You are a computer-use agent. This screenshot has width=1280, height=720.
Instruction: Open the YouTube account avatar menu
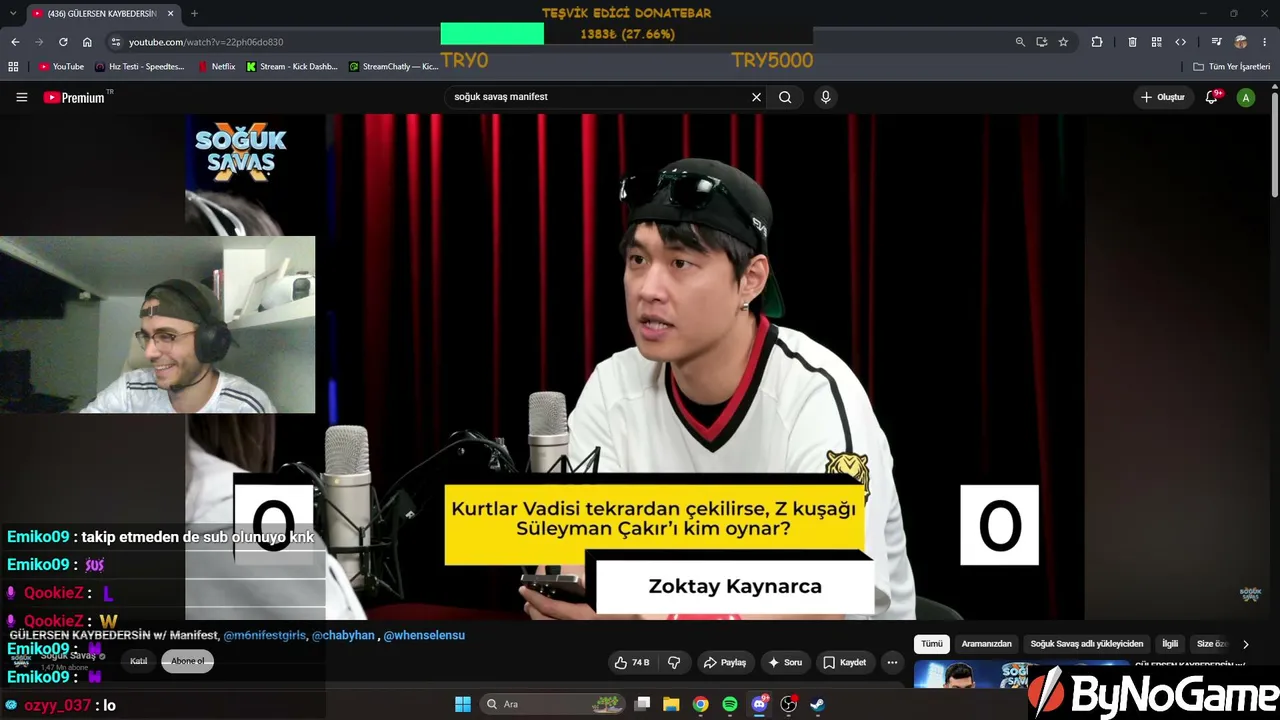tap(1246, 97)
